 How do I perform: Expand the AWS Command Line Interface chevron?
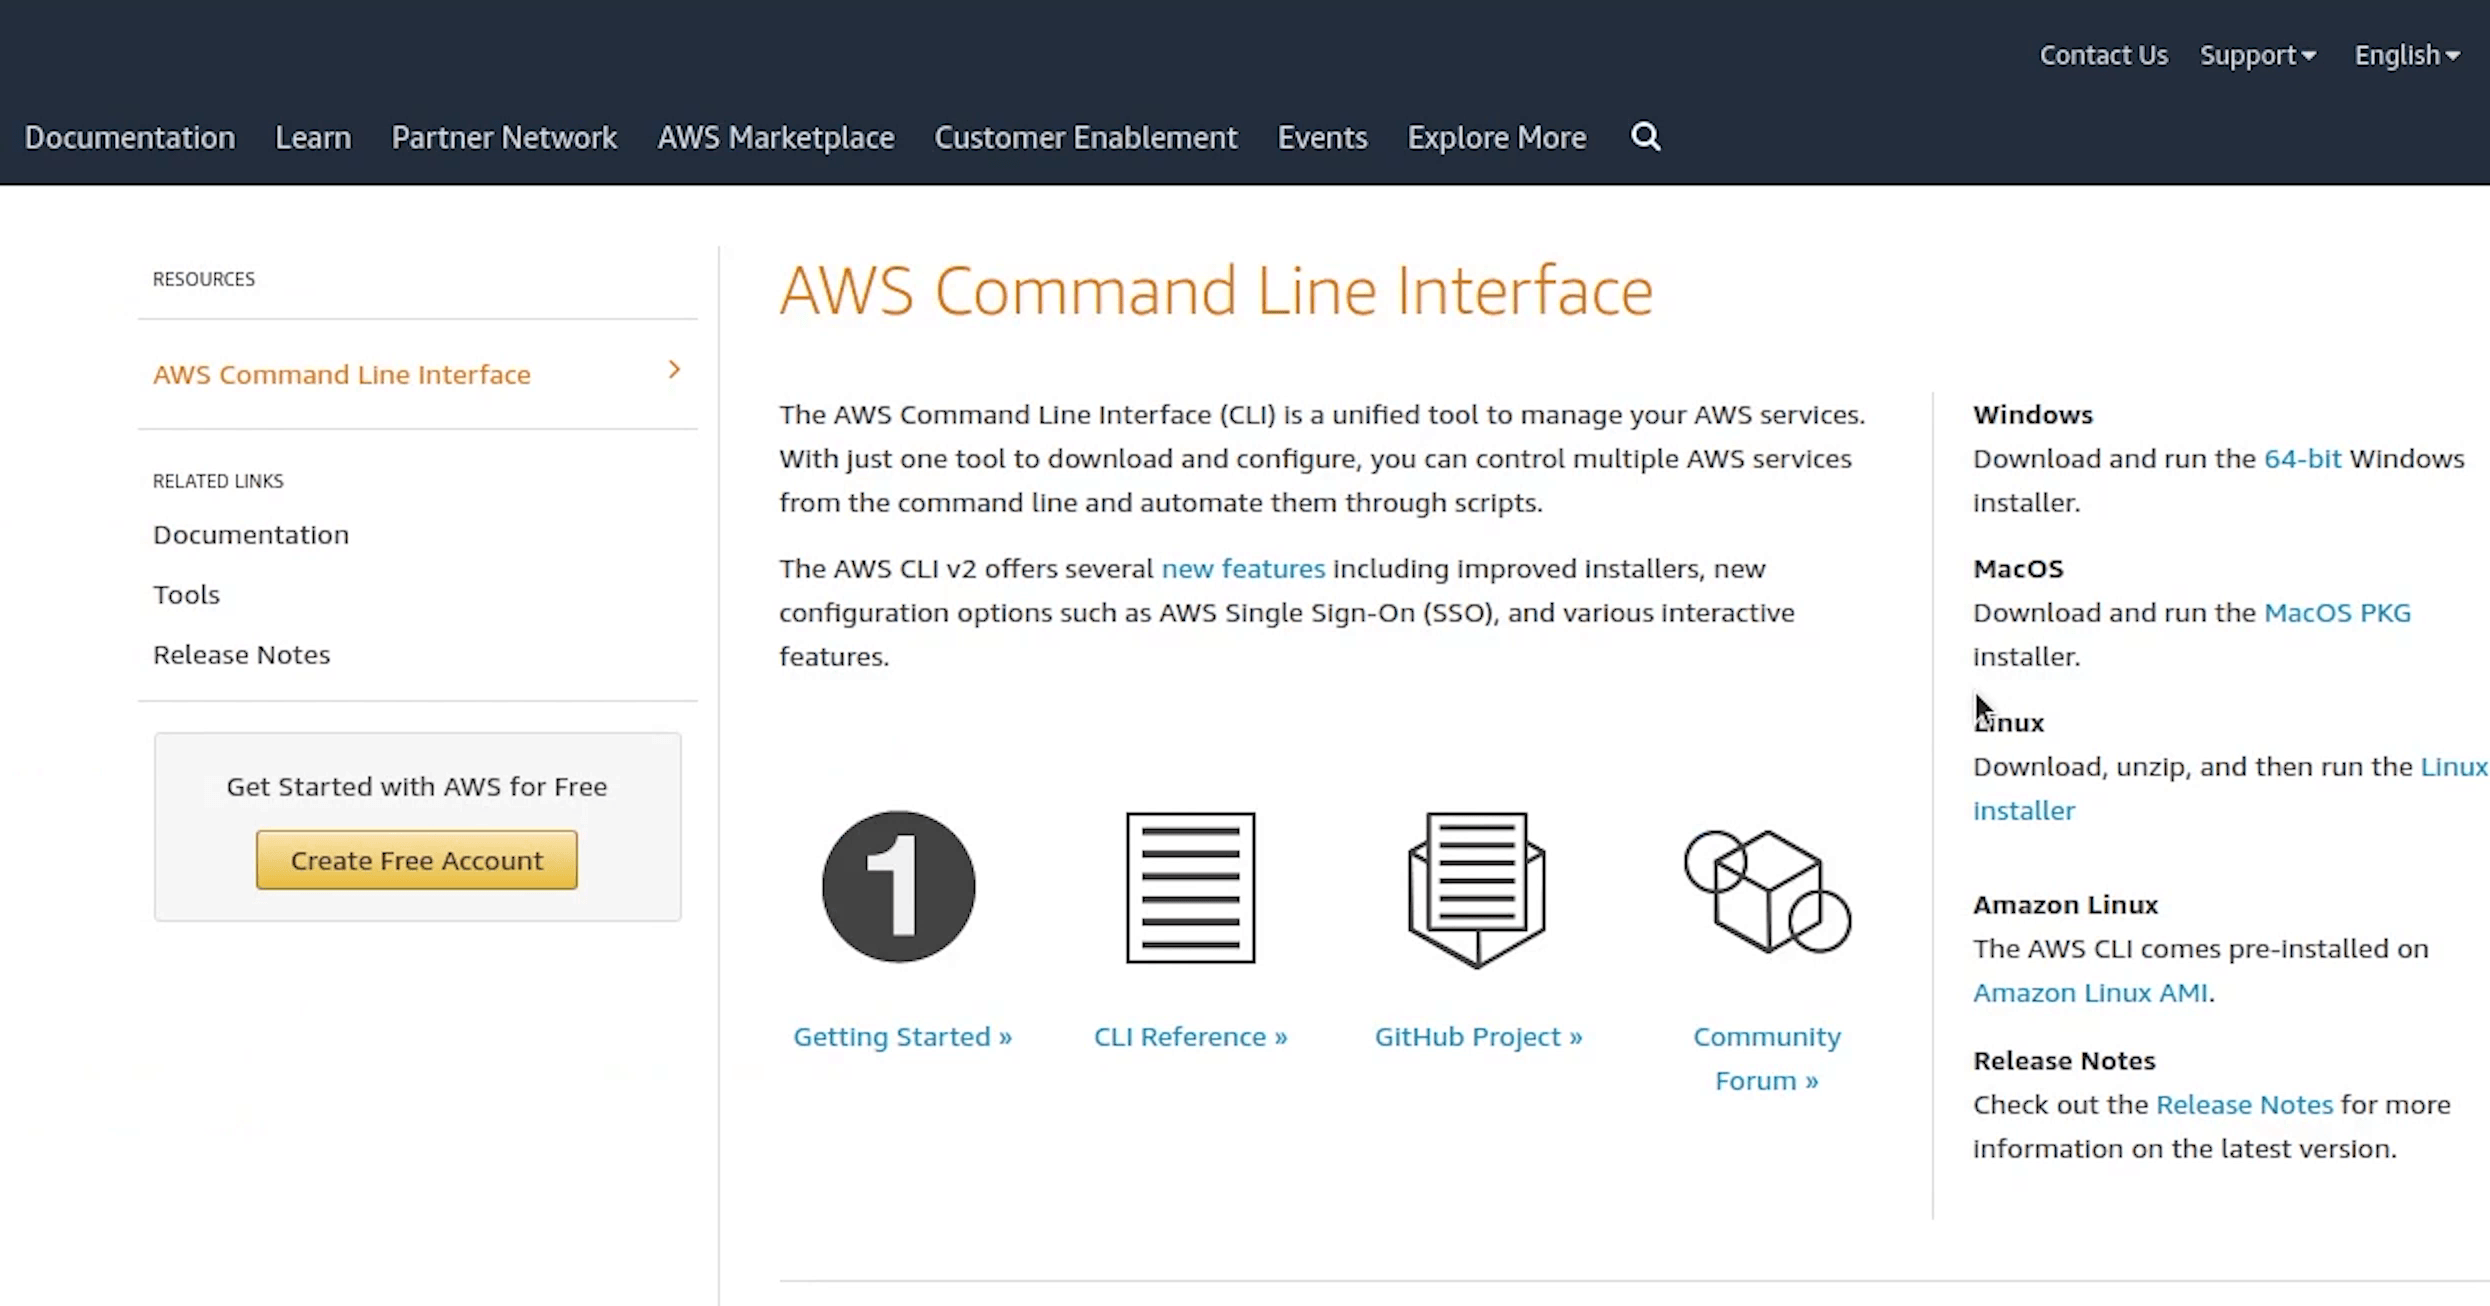pyautogui.click(x=674, y=371)
